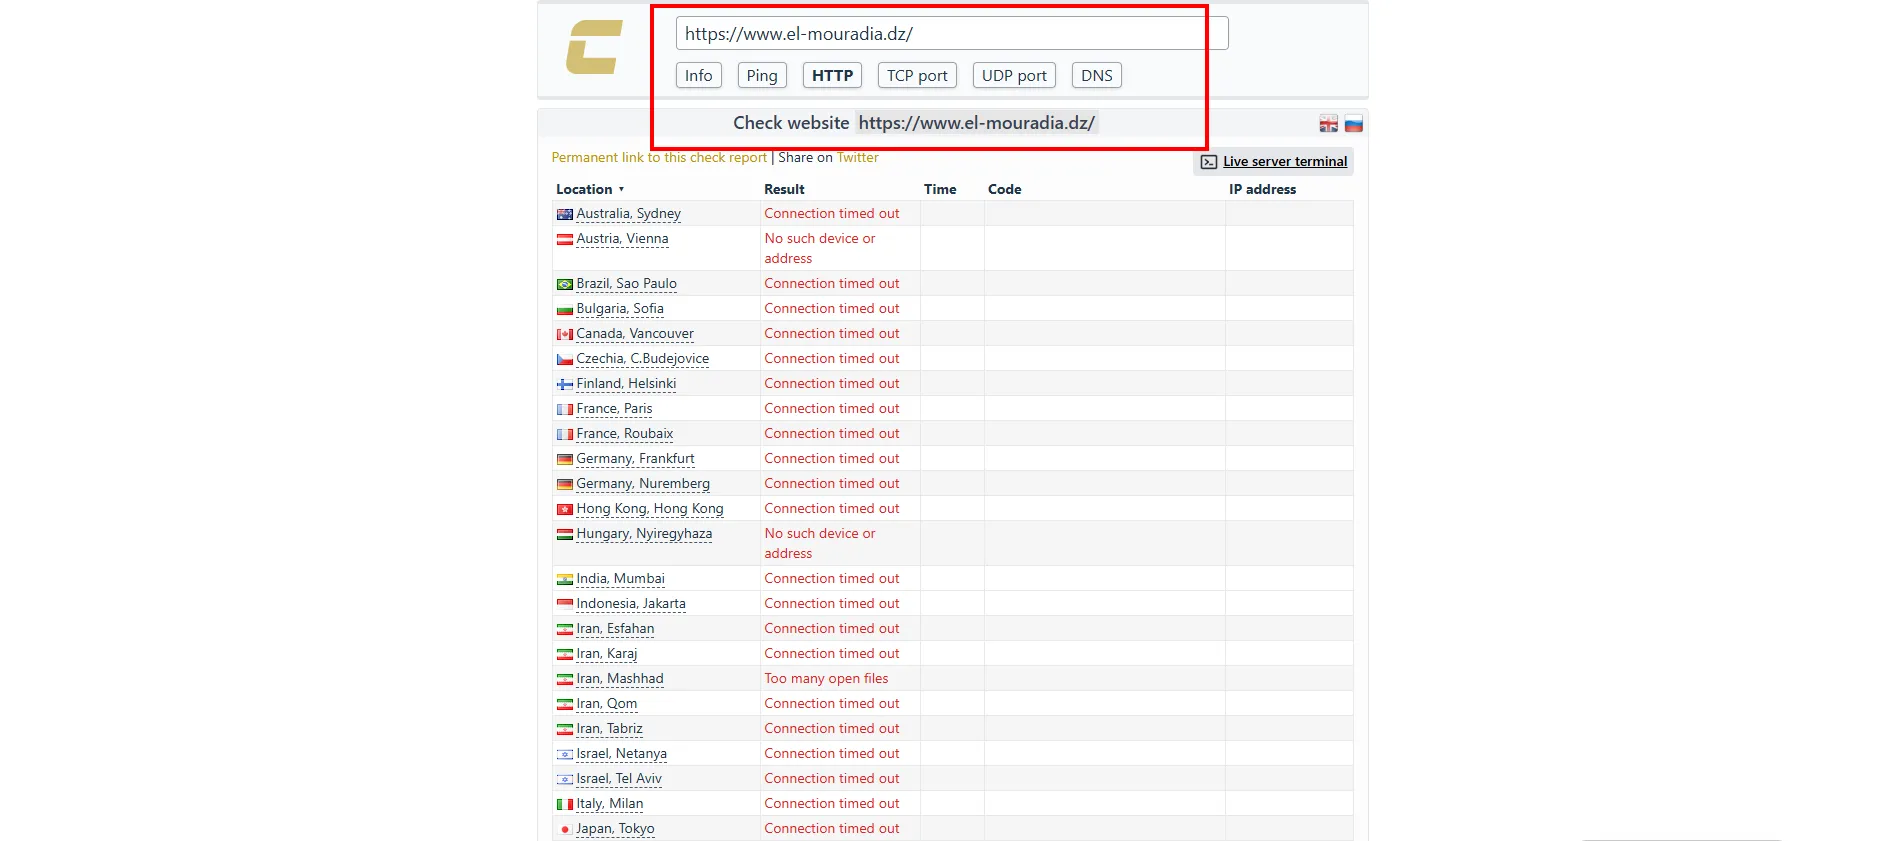Open Japan, Tokyo location

tap(615, 829)
